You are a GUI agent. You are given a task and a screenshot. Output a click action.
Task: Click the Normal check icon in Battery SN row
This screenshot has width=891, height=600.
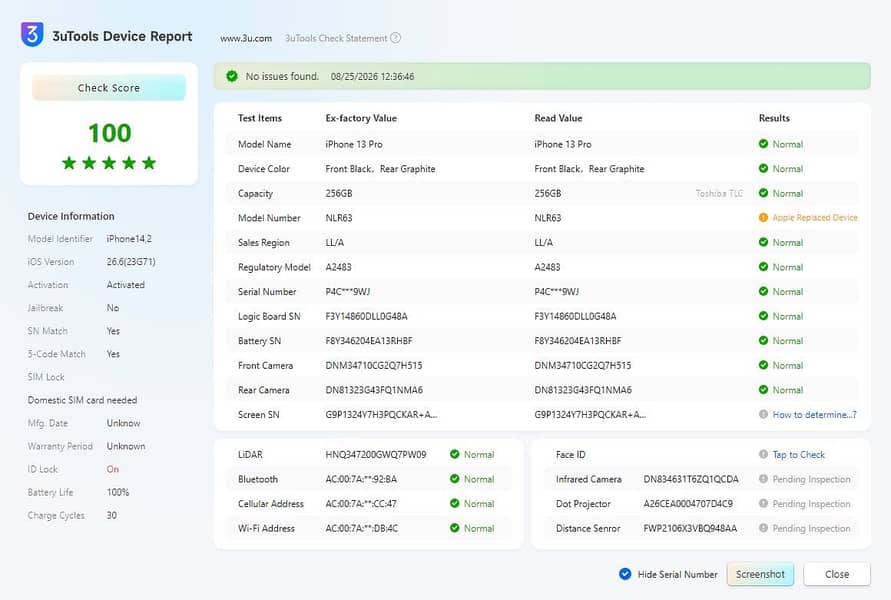point(763,340)
